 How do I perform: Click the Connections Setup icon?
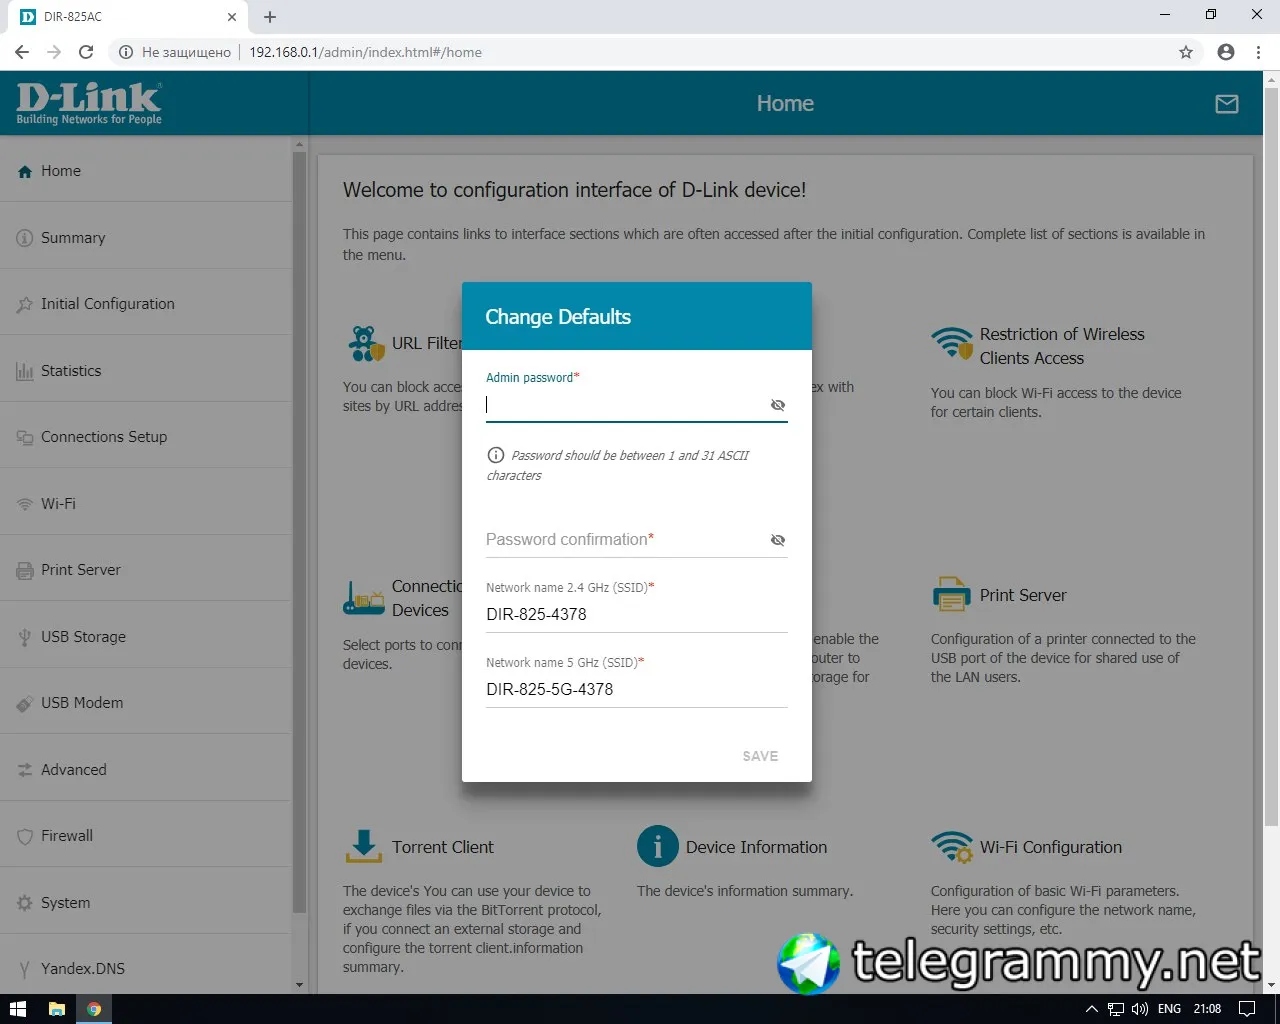tap(25, 438)
